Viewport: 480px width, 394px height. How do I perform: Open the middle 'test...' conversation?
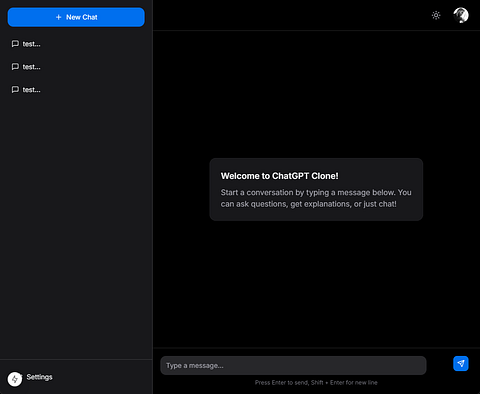coord(76,67)
